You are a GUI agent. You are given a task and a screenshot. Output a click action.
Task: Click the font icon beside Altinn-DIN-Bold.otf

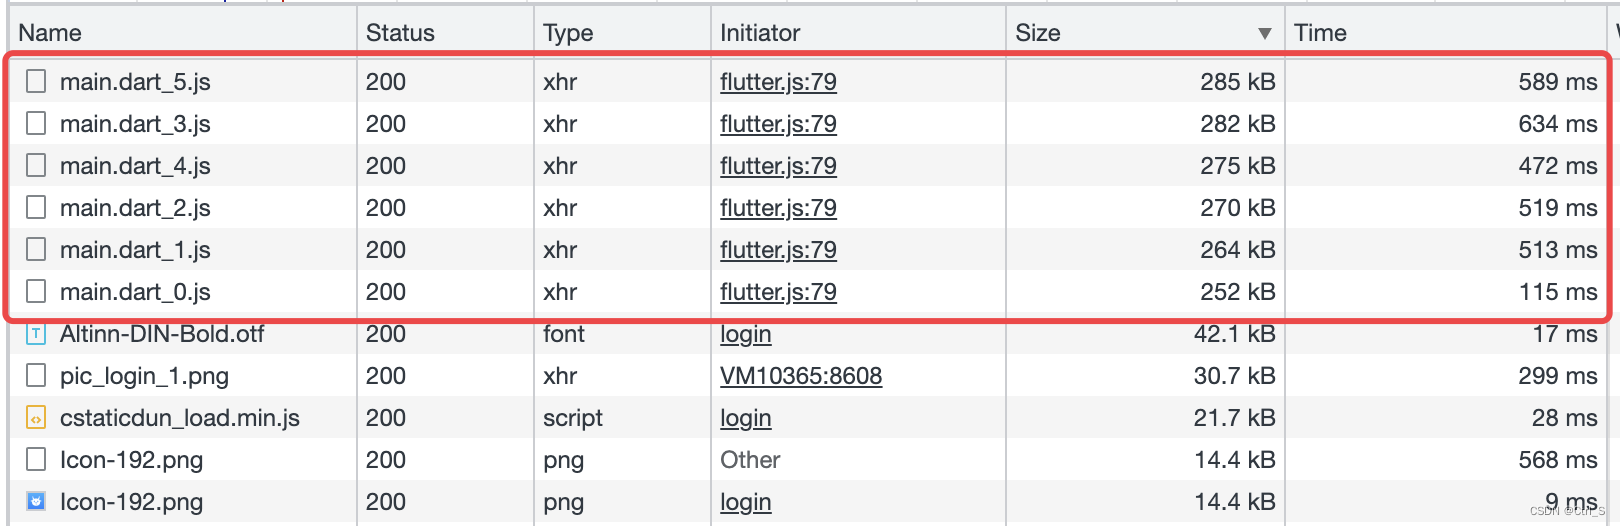[x=36, y=334]
